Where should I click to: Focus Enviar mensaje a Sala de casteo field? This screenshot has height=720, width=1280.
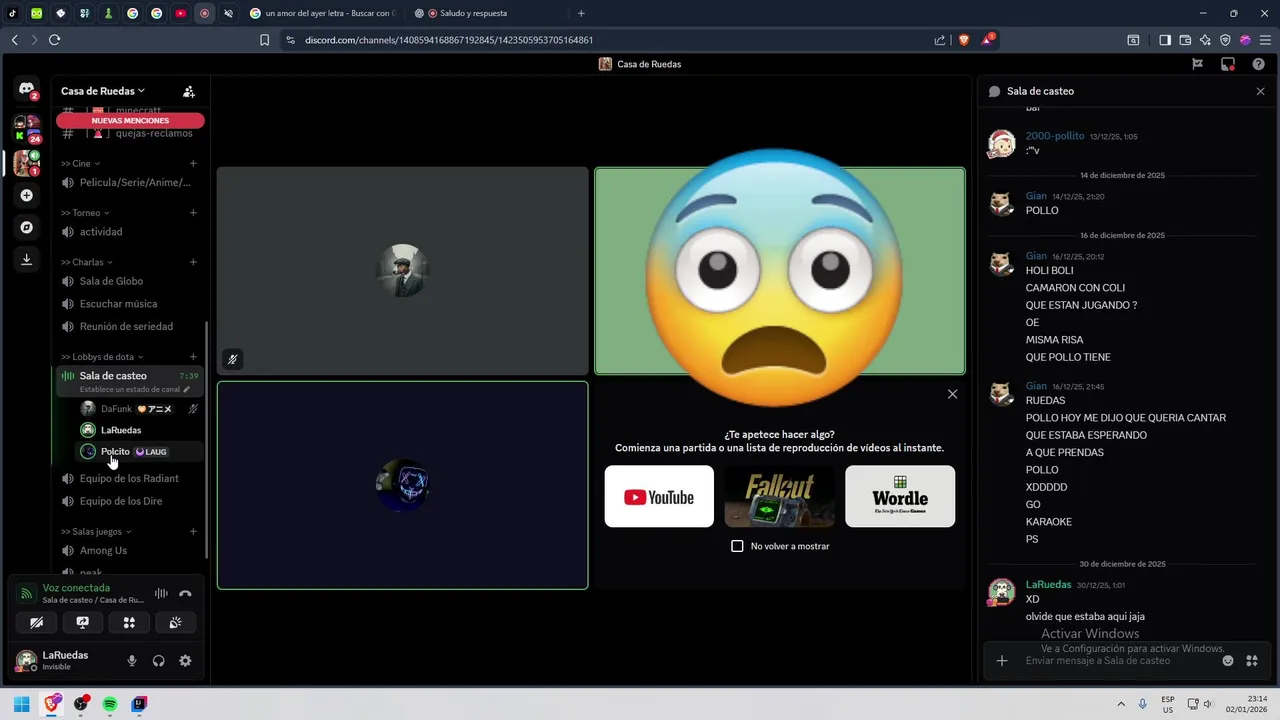click(x=1118, y=660)
